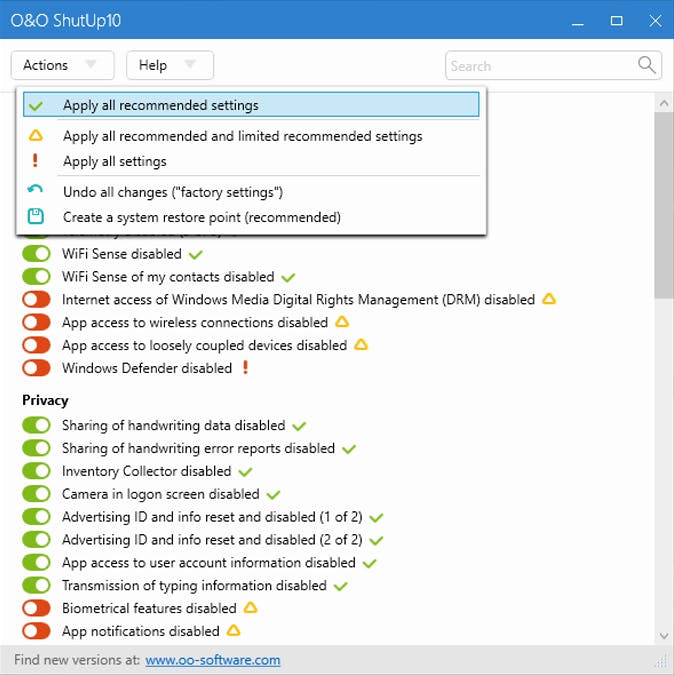Choose Apply all recommended and limited recommended settings
The width and height of the screenshot is (674, 675).
point(251,136)
